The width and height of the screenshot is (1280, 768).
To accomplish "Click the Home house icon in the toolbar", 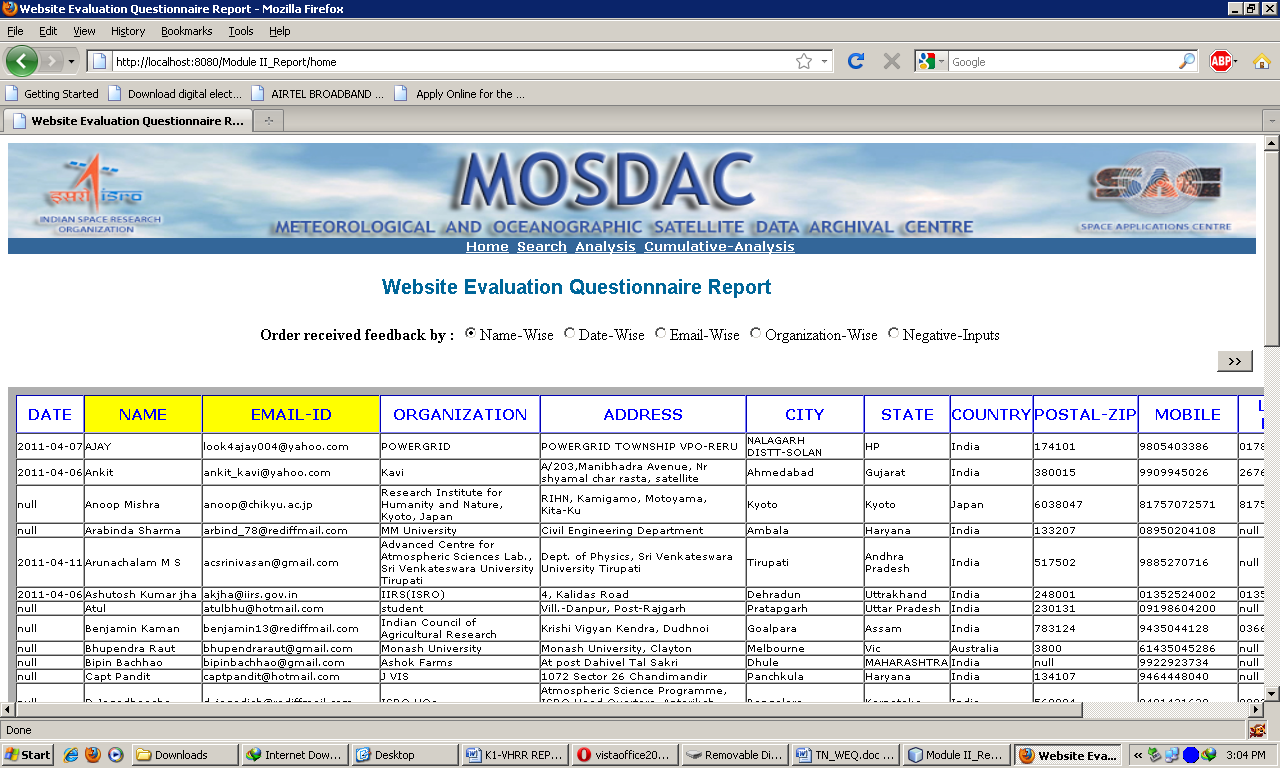I will (1261, 61).
